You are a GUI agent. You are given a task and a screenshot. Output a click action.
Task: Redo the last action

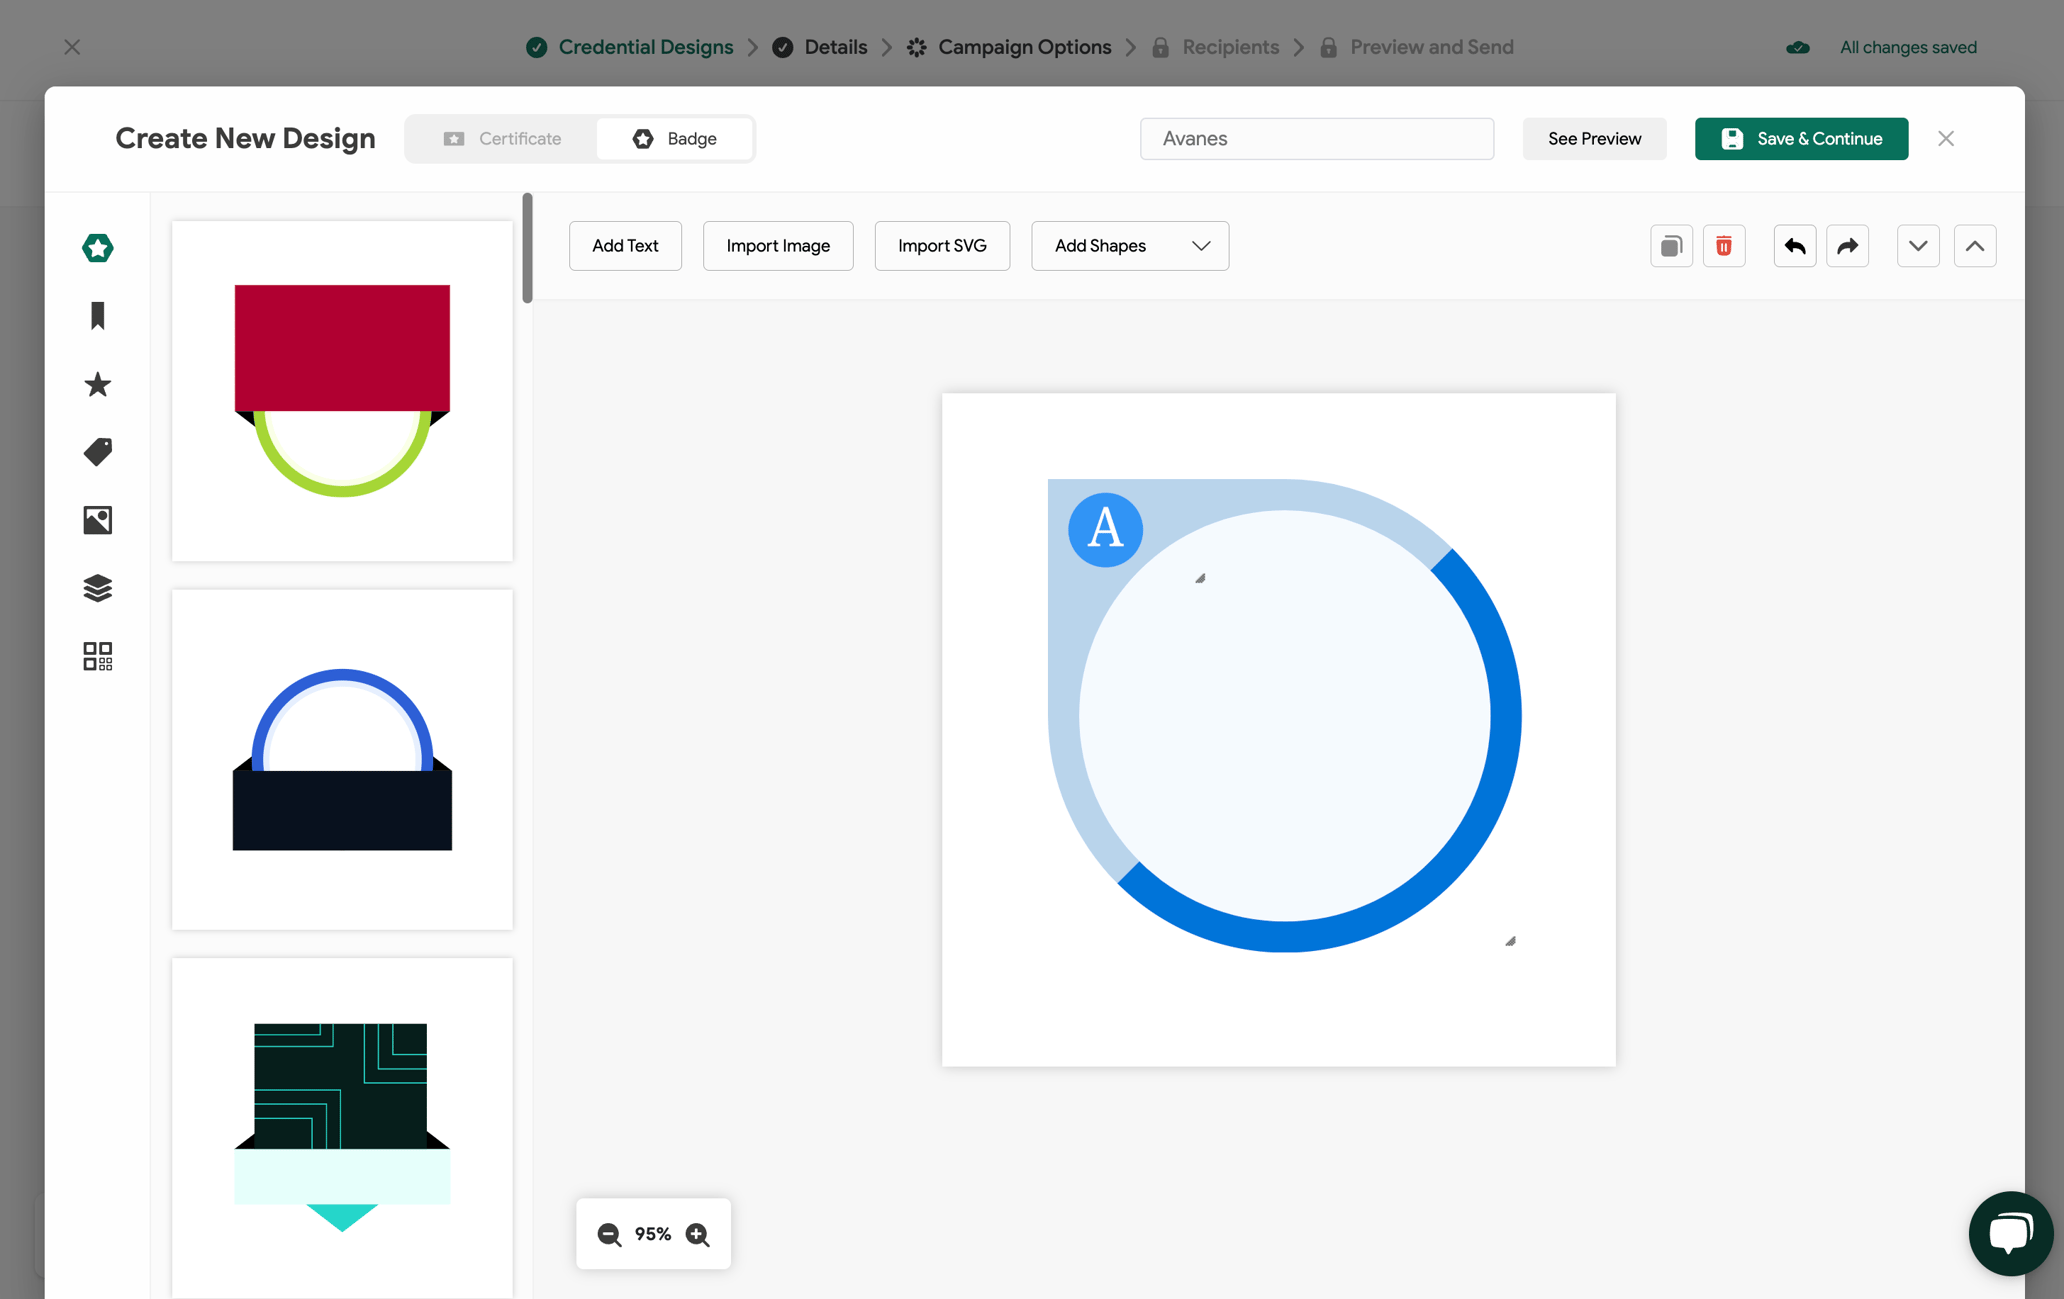pos(1847,246)
